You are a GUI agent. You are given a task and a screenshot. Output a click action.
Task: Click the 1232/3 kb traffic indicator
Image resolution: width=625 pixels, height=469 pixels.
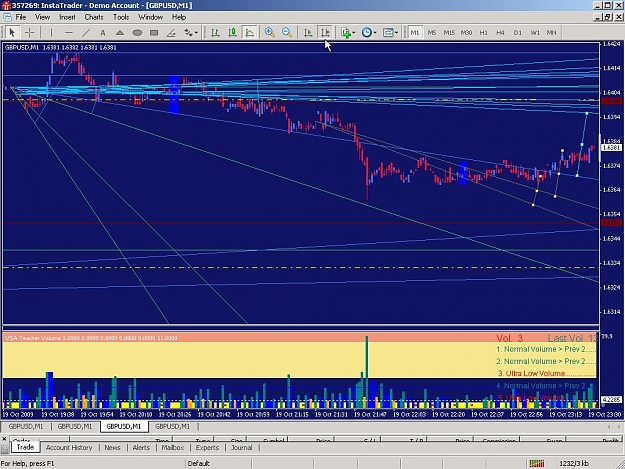click(574, 463)
